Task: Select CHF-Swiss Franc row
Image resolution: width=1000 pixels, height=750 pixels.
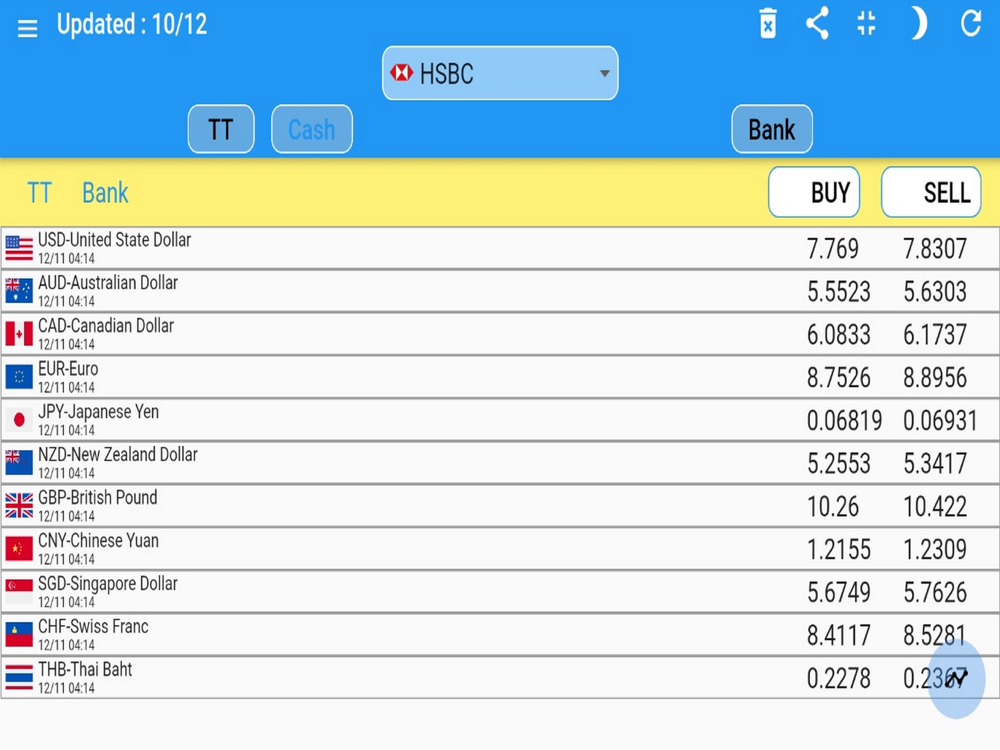Action: coord(500,635)
